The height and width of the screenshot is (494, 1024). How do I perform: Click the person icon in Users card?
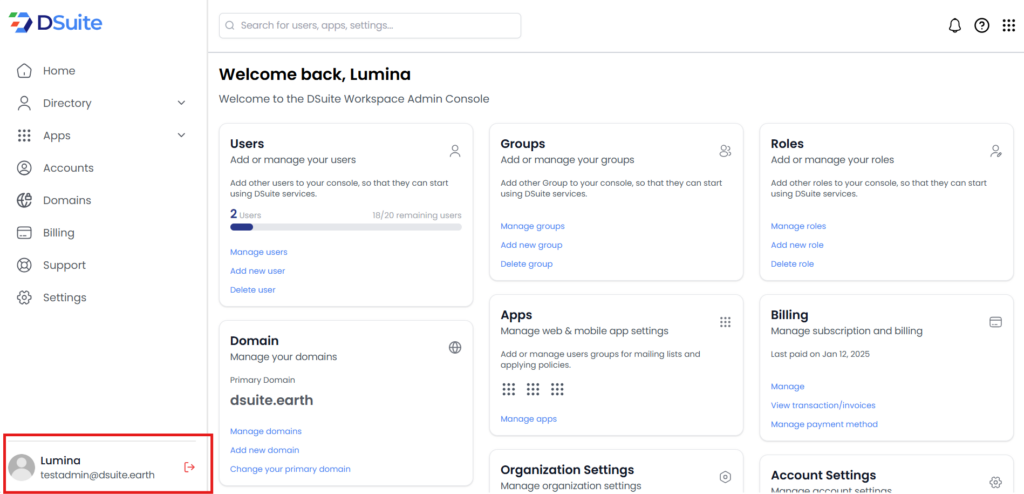point(455,151)
